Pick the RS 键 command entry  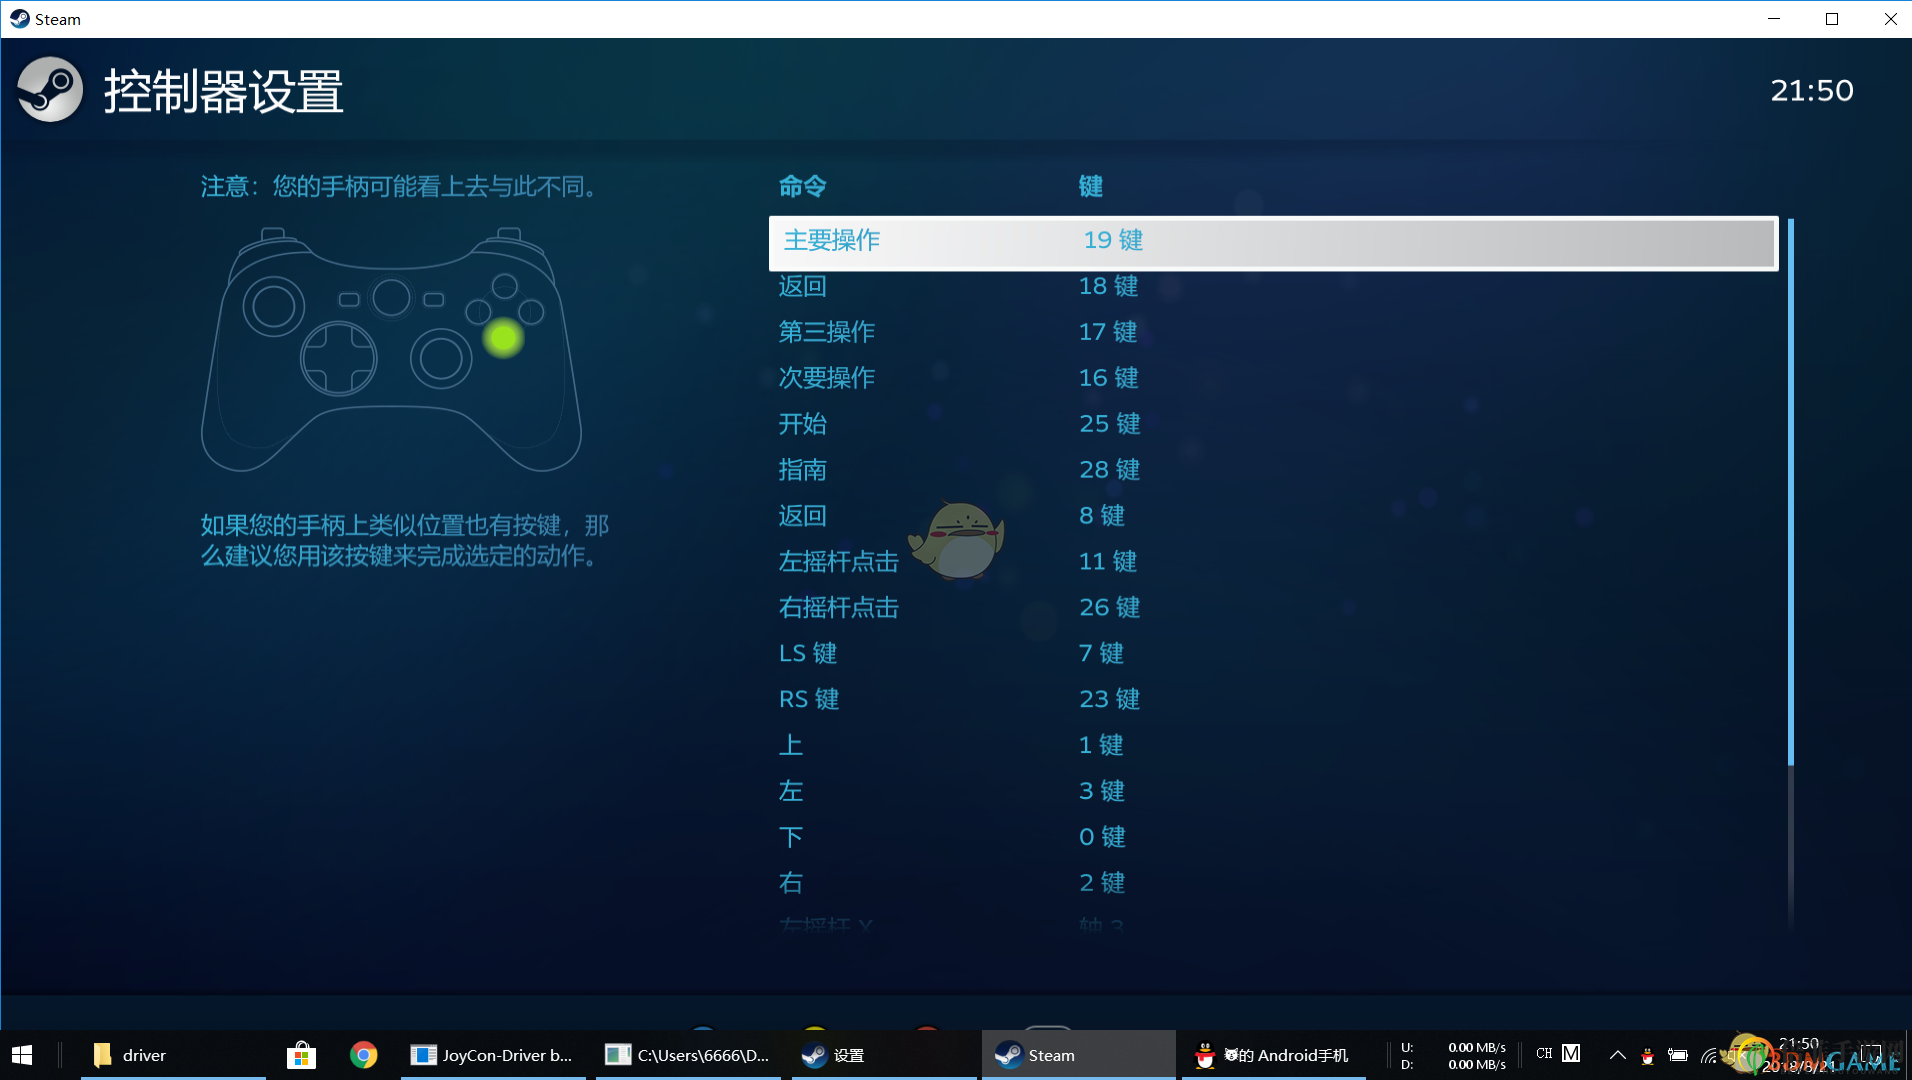pyautogui.click(x=1272, y=699)
